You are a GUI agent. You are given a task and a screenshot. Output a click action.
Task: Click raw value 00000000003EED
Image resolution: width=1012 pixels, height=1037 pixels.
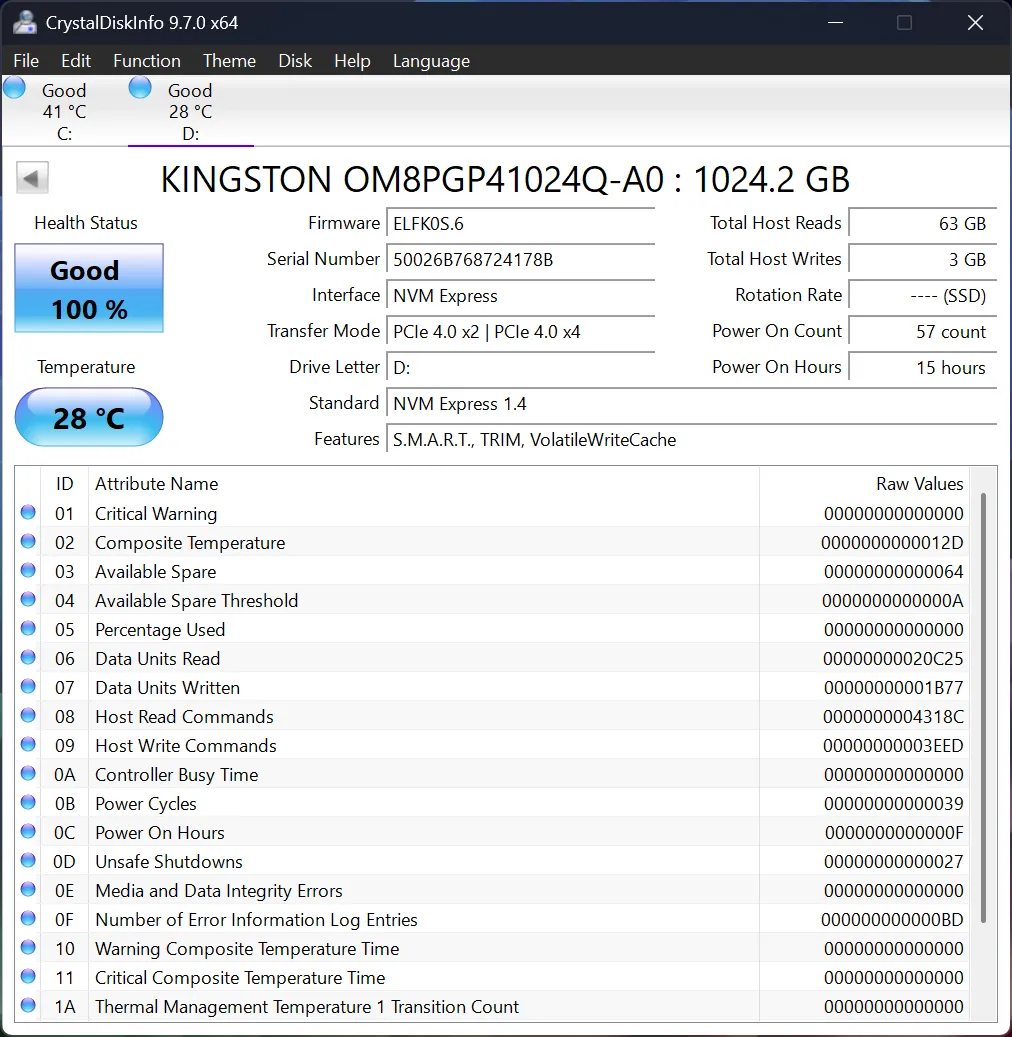(893, 746)
